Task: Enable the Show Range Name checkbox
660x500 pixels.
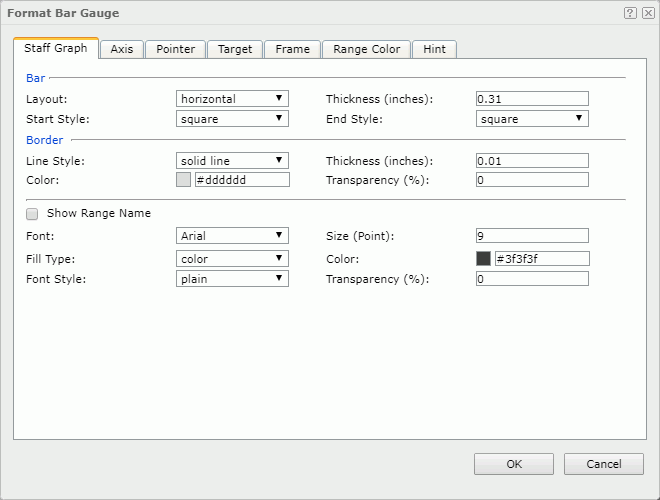Action: [x=33, y=213]
